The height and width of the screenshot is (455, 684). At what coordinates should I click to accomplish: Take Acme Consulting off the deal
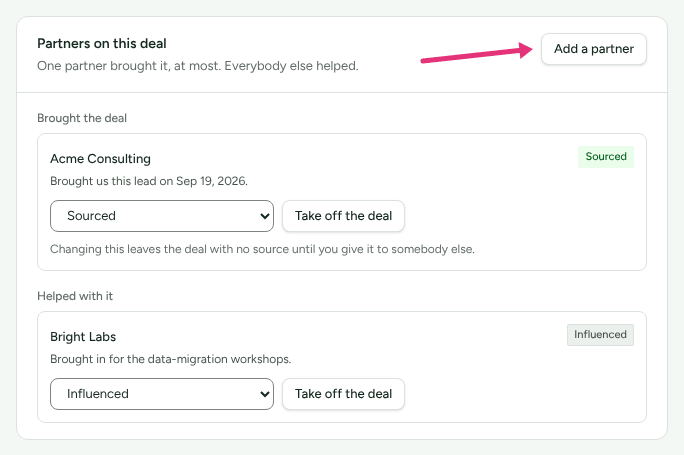343,216
